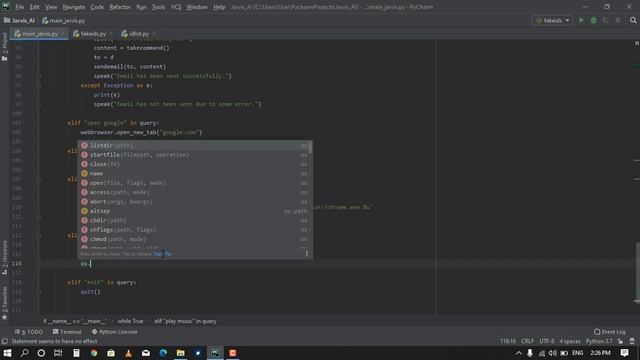Image resolution: width=640 pixels, height=360 pixels.
Task: Open the Refactor menu
Action: [x=120, y=7]
